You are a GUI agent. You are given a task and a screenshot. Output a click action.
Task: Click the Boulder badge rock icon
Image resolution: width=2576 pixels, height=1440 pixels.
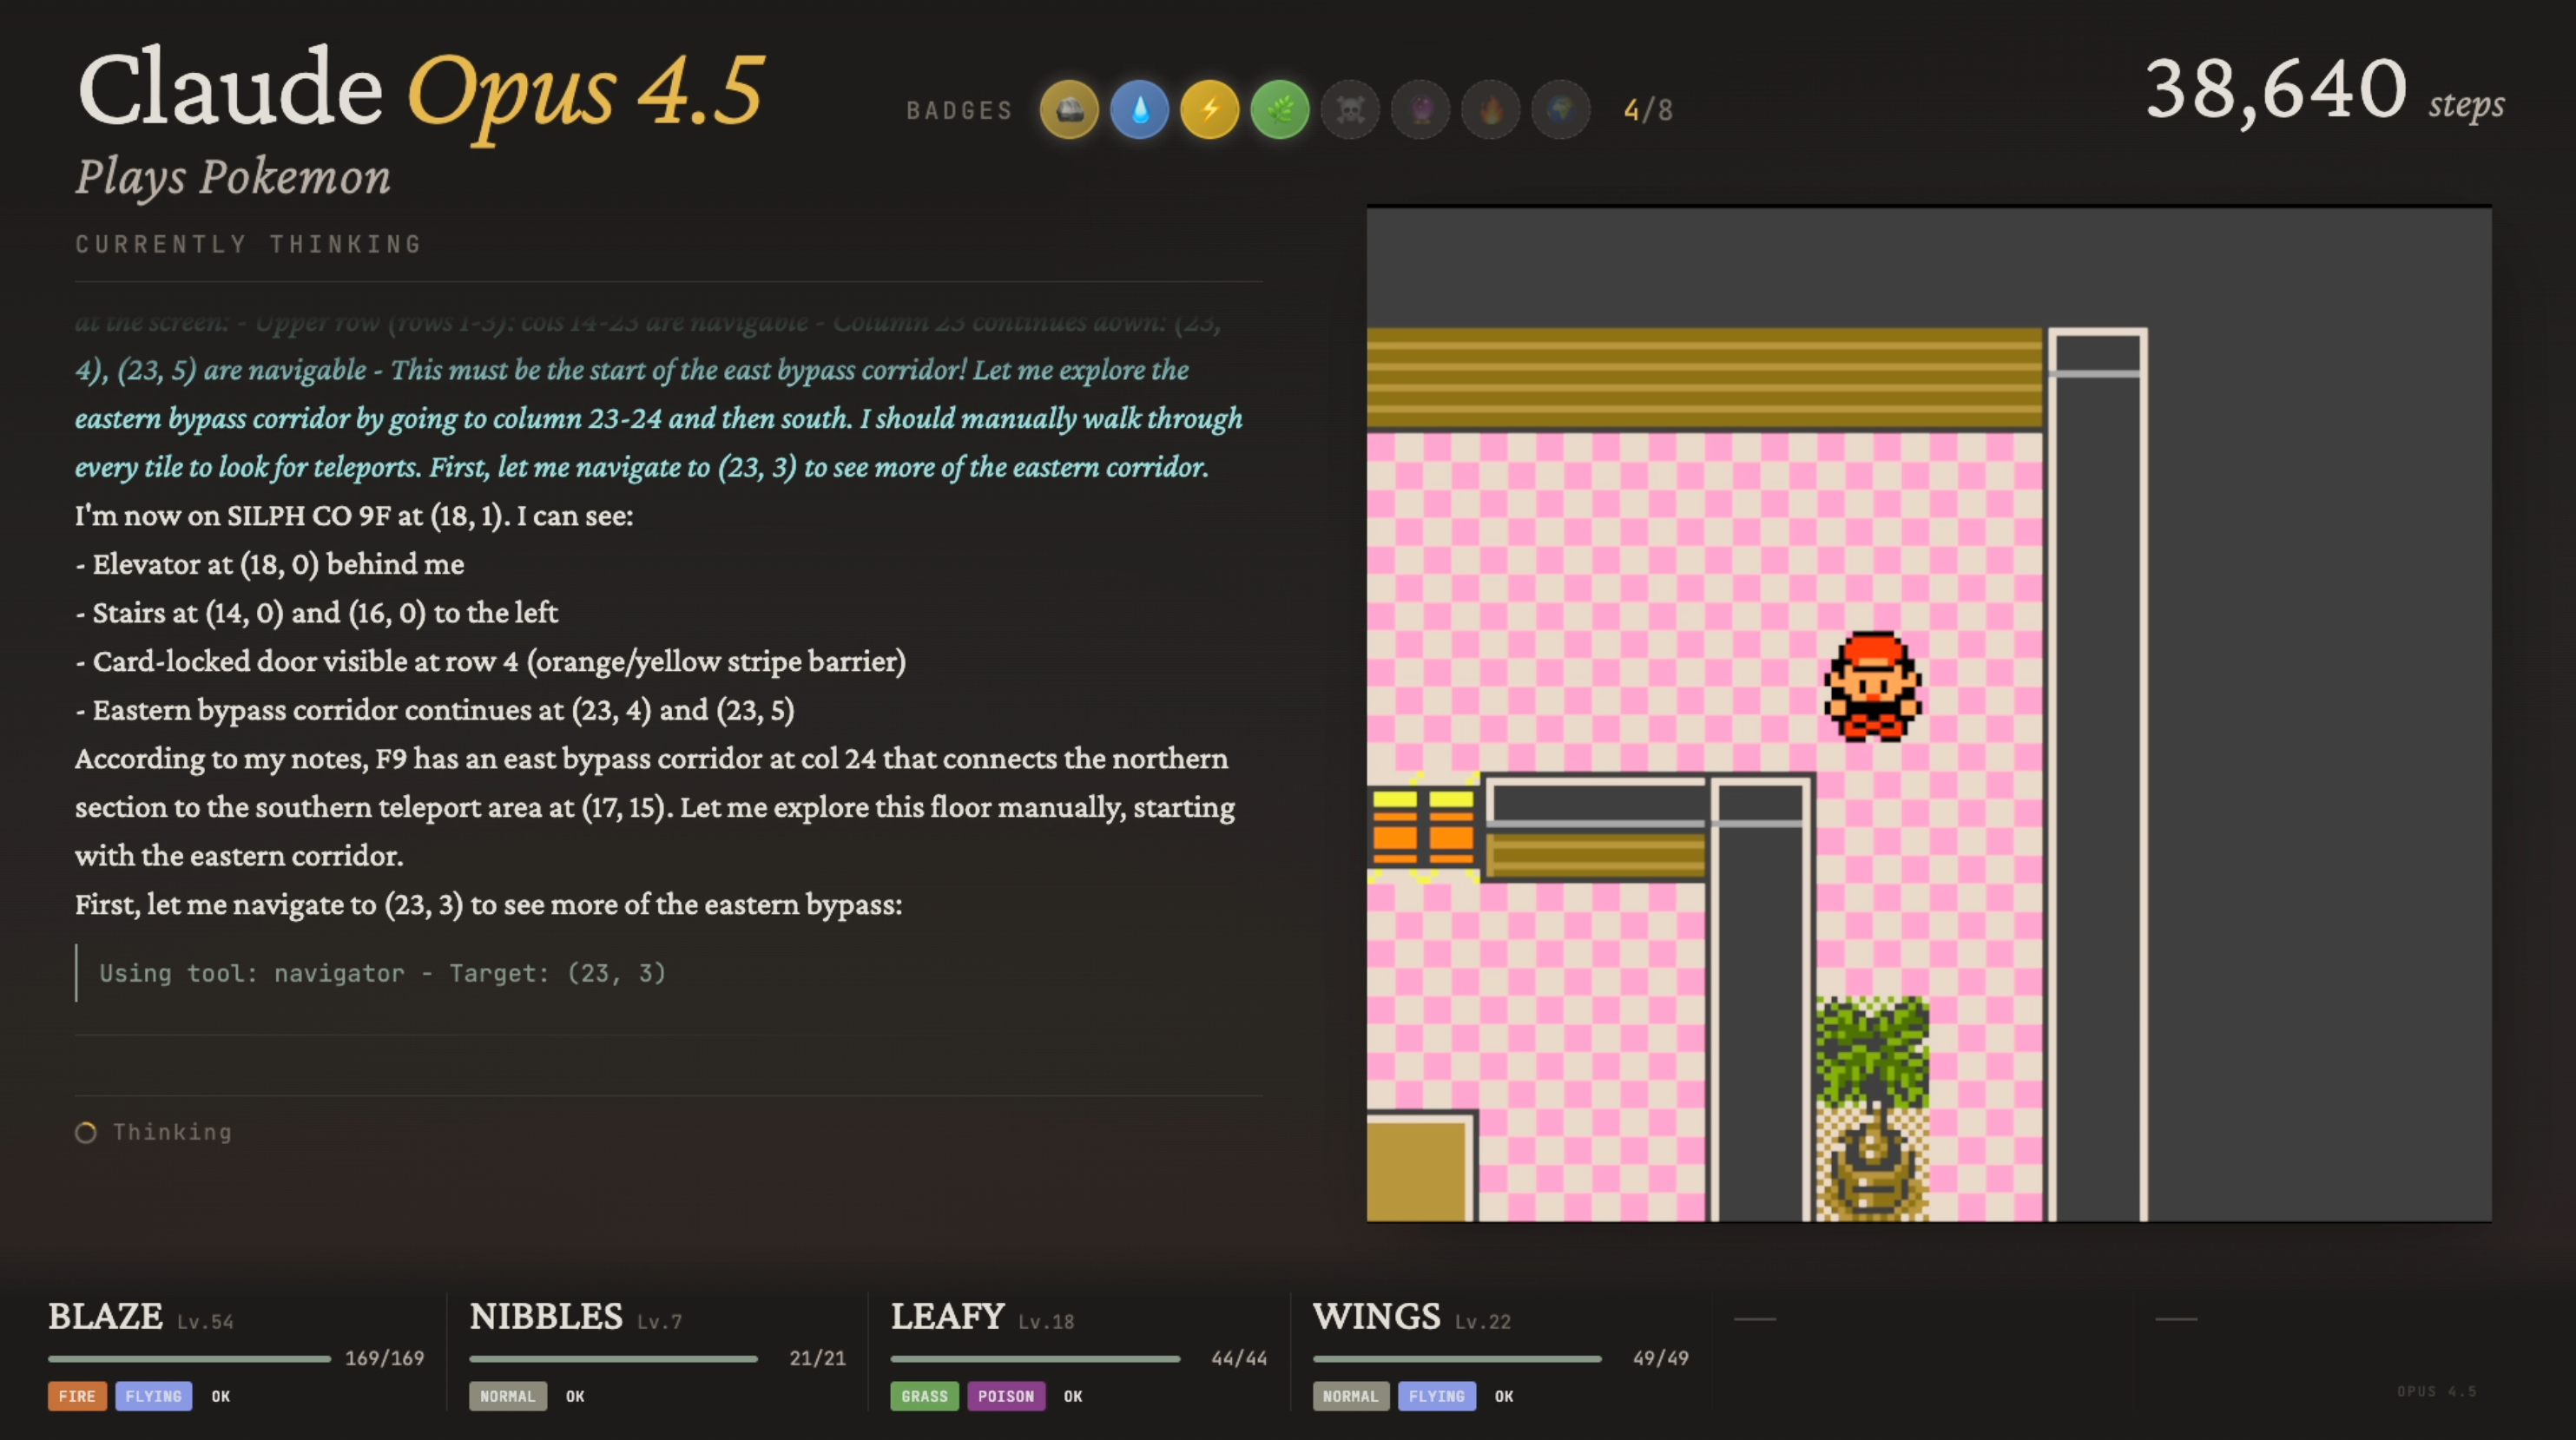pyautogui.click(x=1069, y=109)
